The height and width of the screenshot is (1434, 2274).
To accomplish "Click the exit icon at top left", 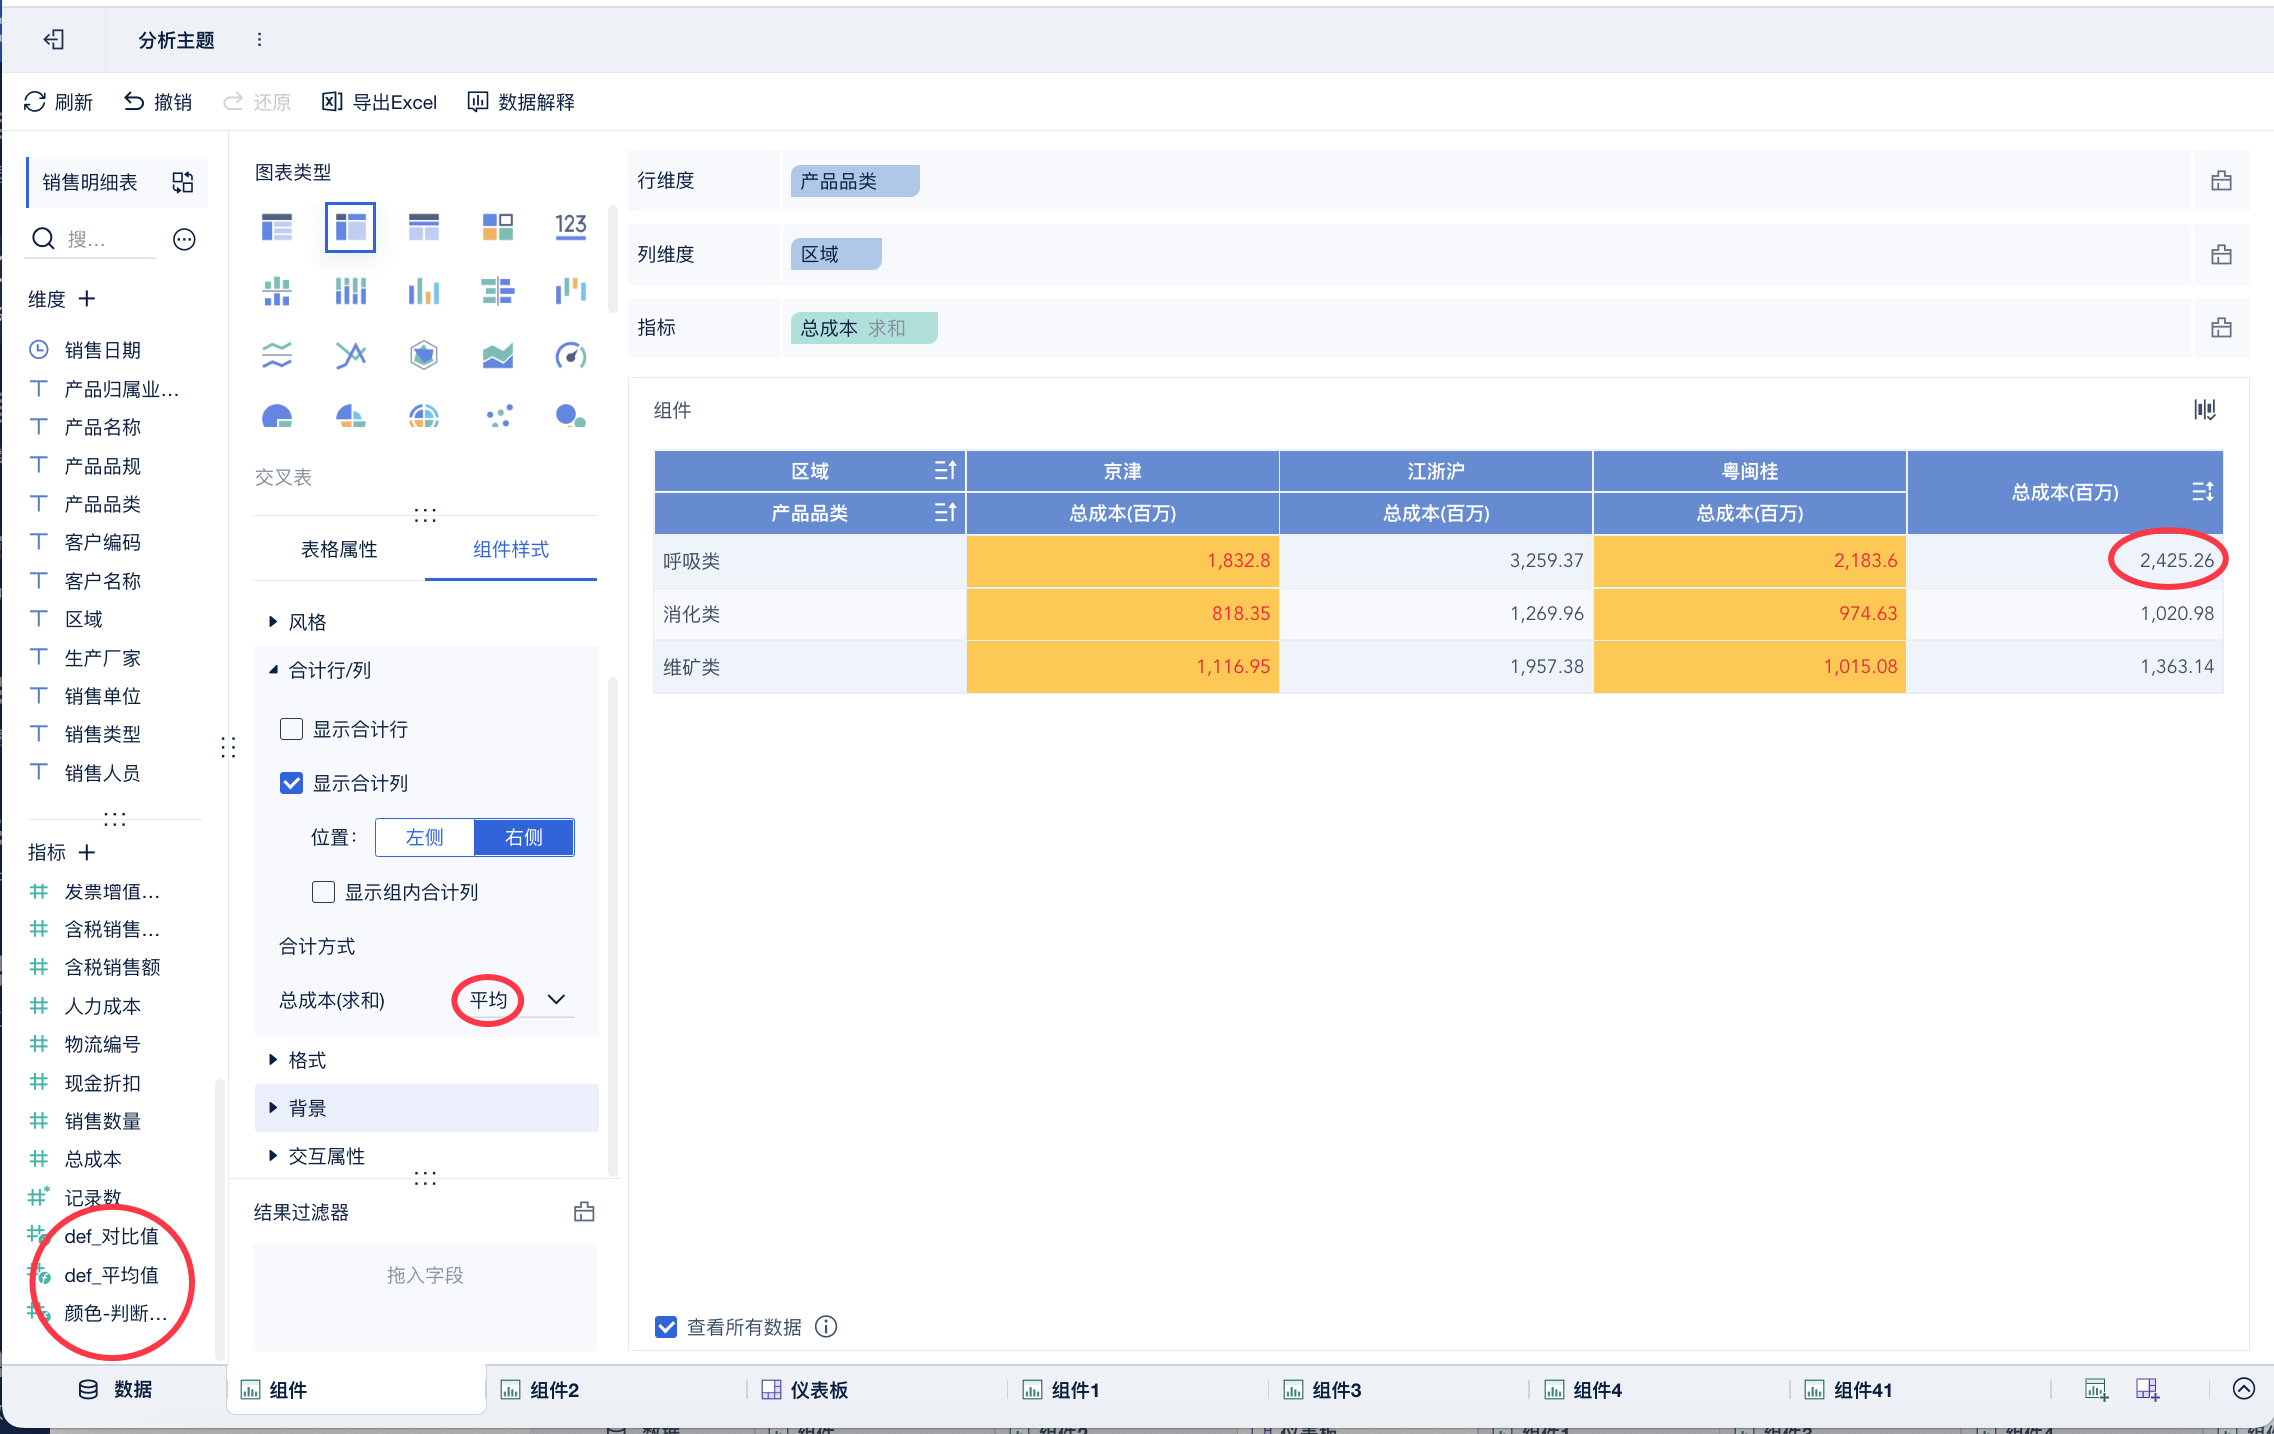I will click(x=54, y=40).
